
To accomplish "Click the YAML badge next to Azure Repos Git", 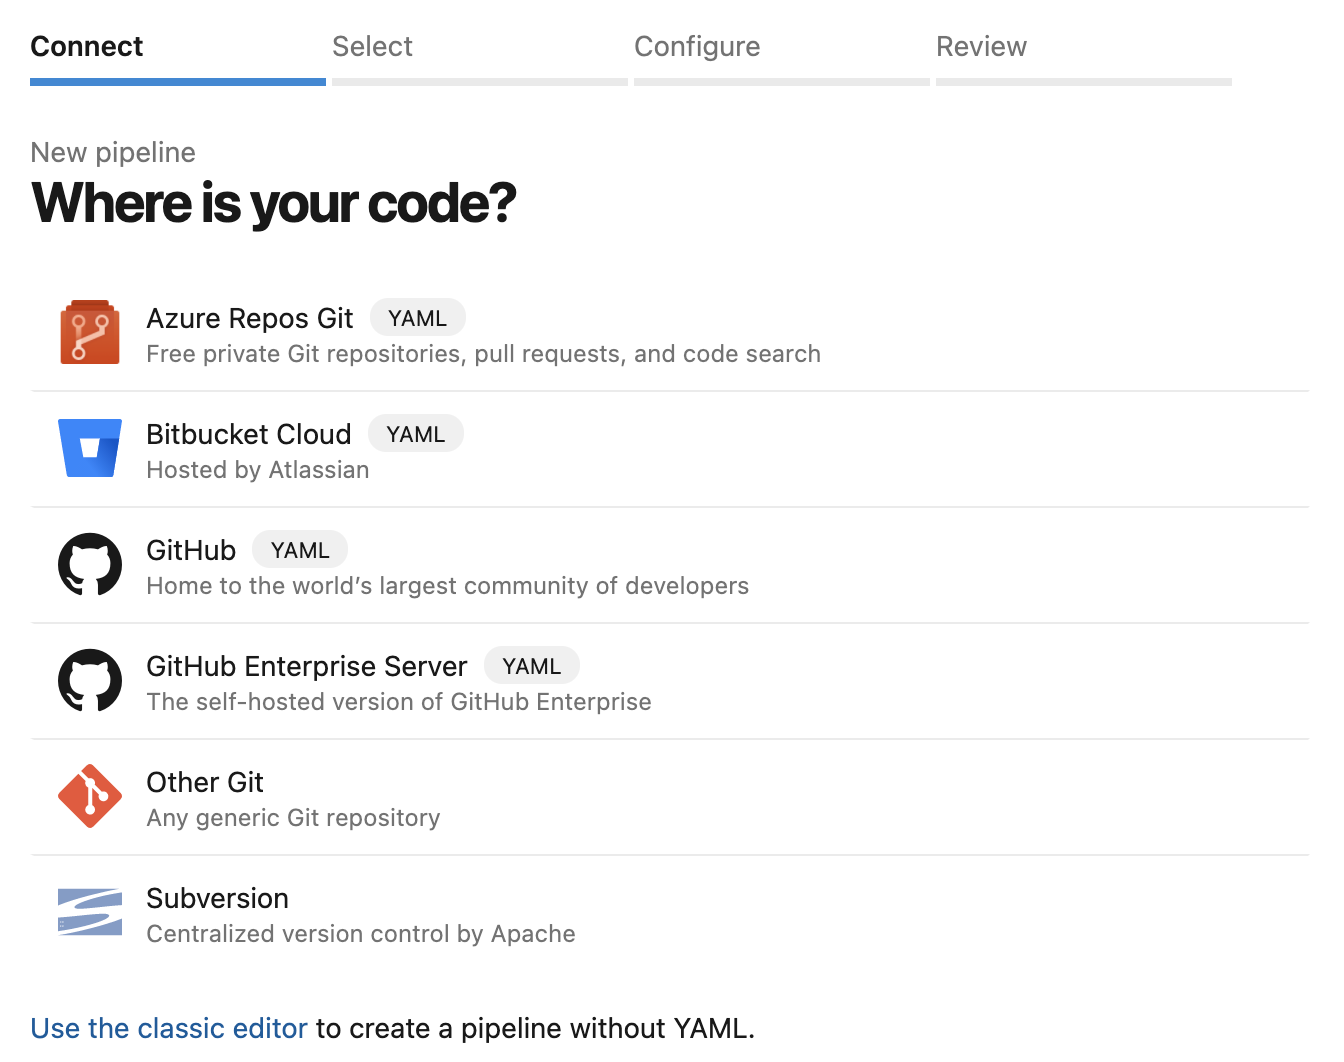I will click(x=418, y=318).
